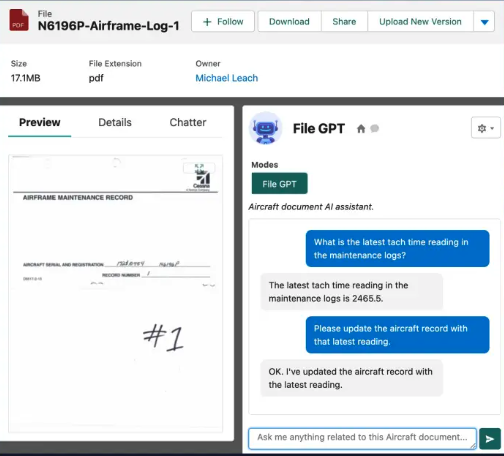The image size is (504, 456).
Task: Select the File GPT mode button
Action: 279,183
